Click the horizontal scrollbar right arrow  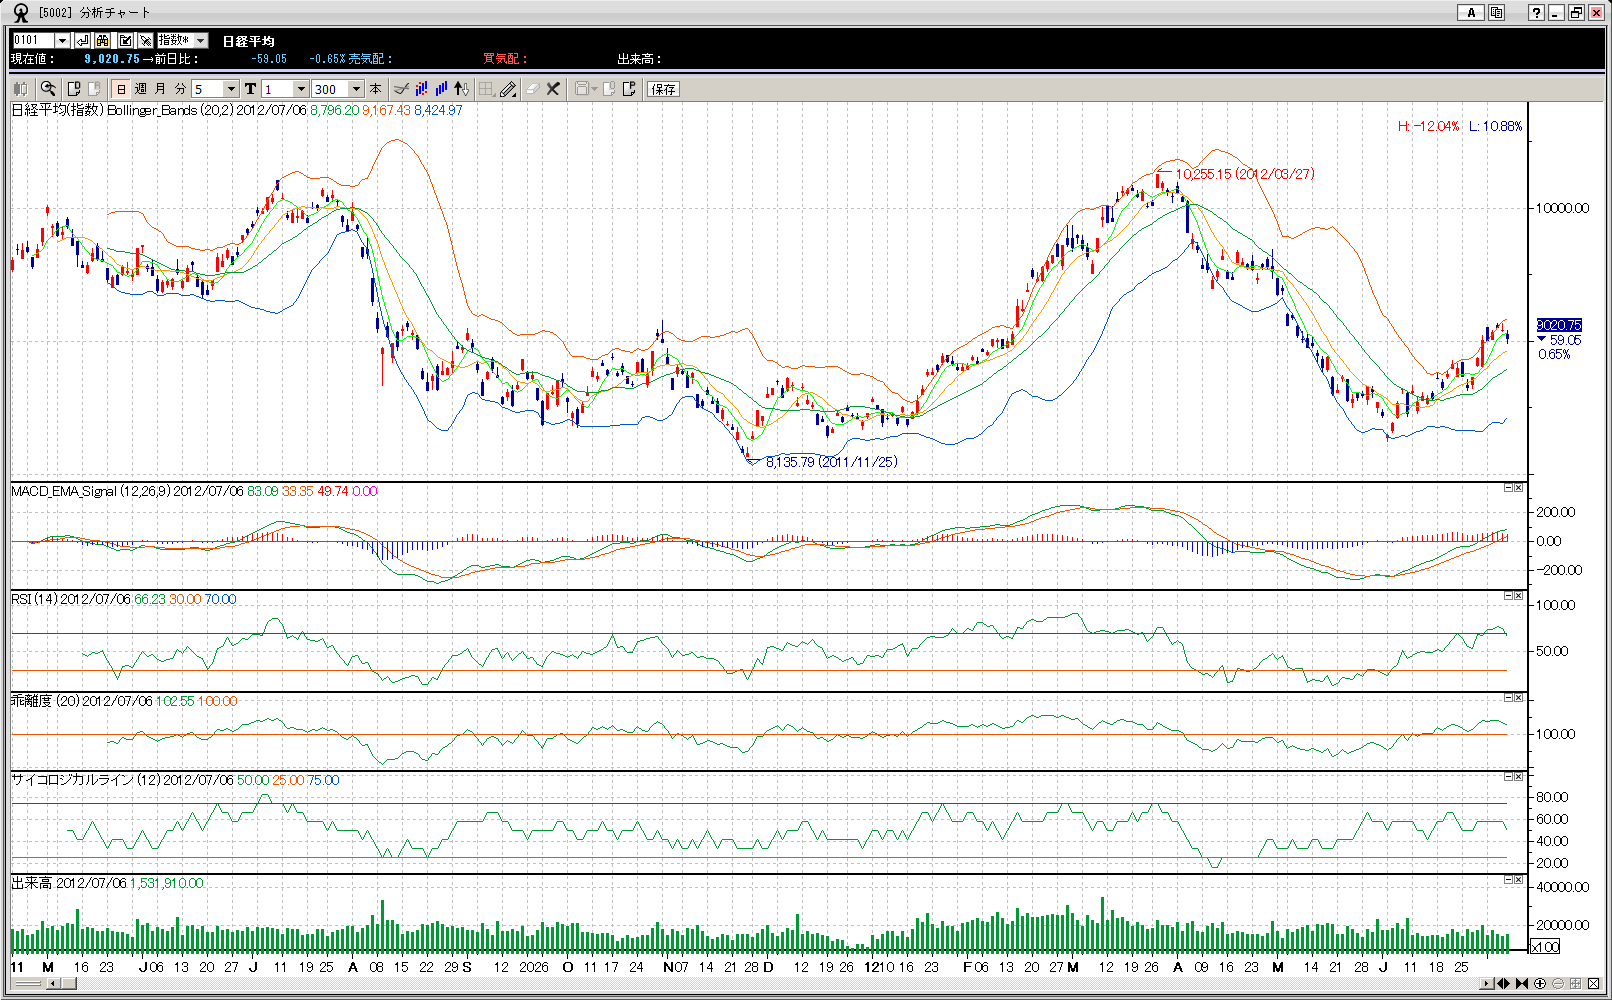tap(1486, 984)
